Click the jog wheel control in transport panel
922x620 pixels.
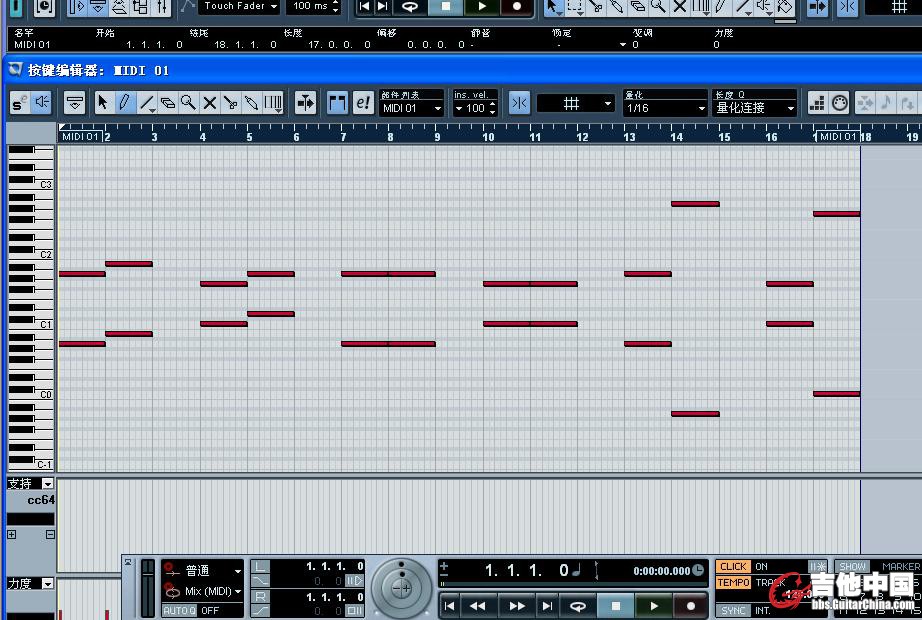[x=402, y=587]
